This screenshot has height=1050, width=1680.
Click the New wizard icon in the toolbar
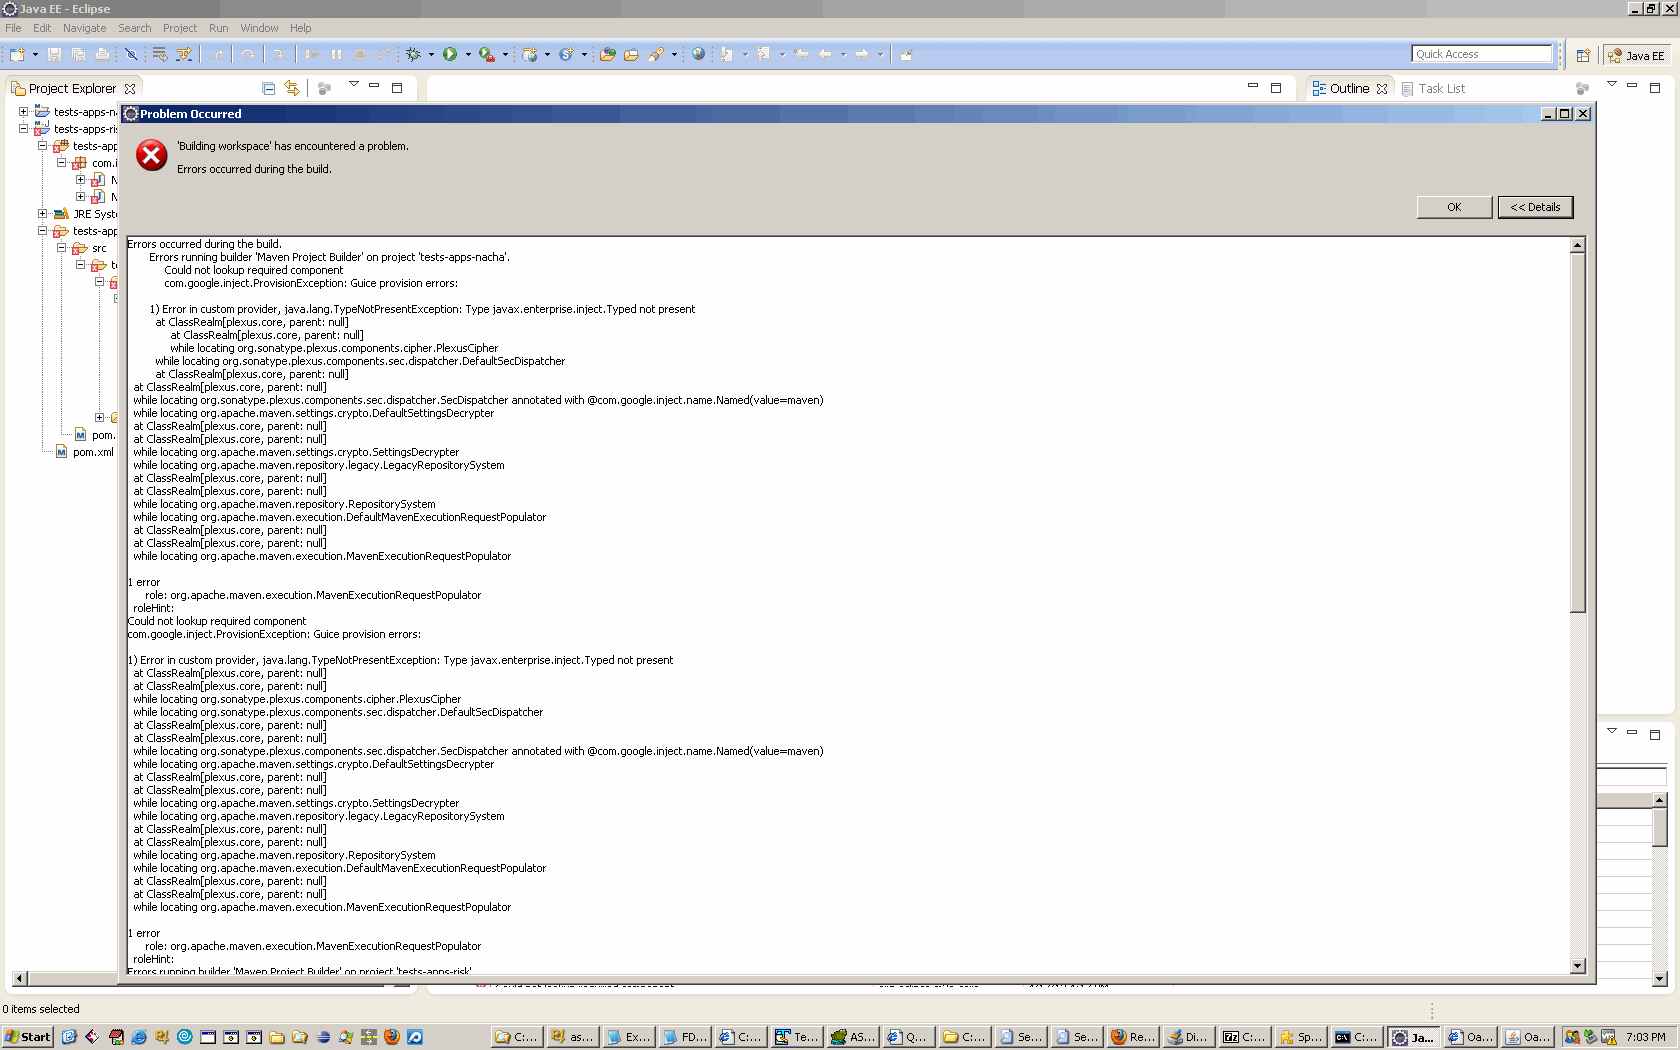pos(17,55)
